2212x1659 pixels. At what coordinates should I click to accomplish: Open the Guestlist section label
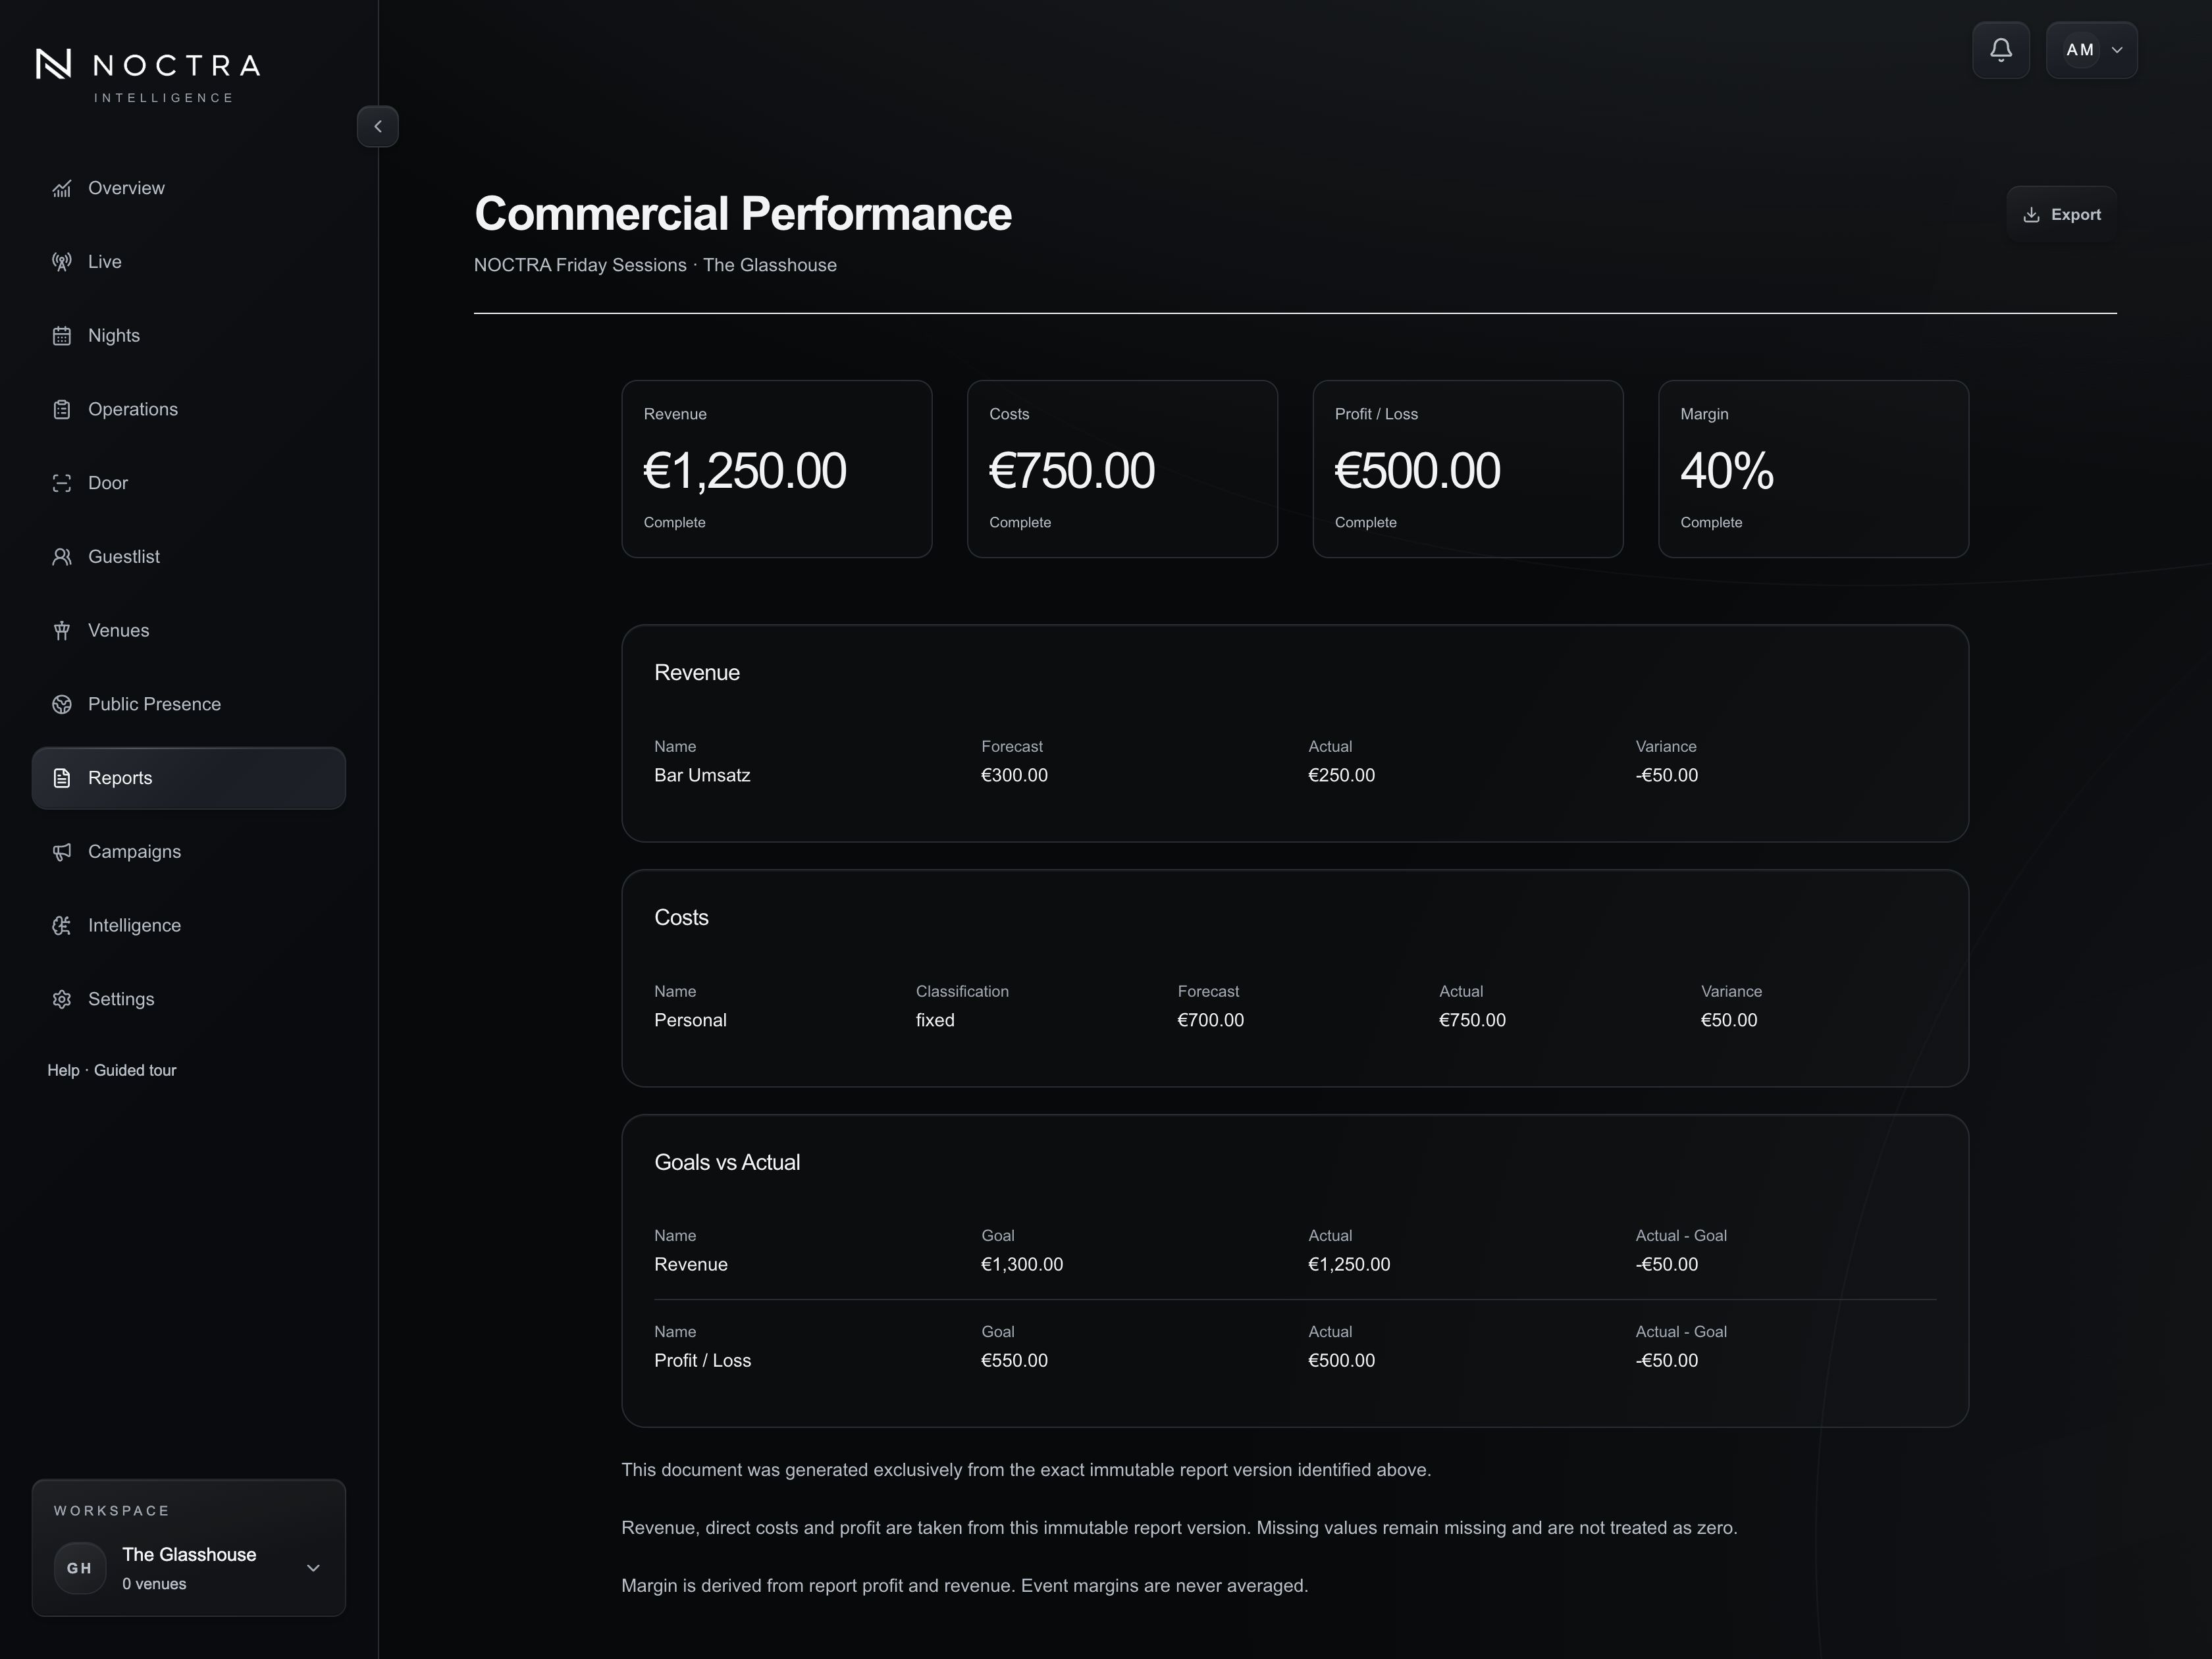(124, 557)
